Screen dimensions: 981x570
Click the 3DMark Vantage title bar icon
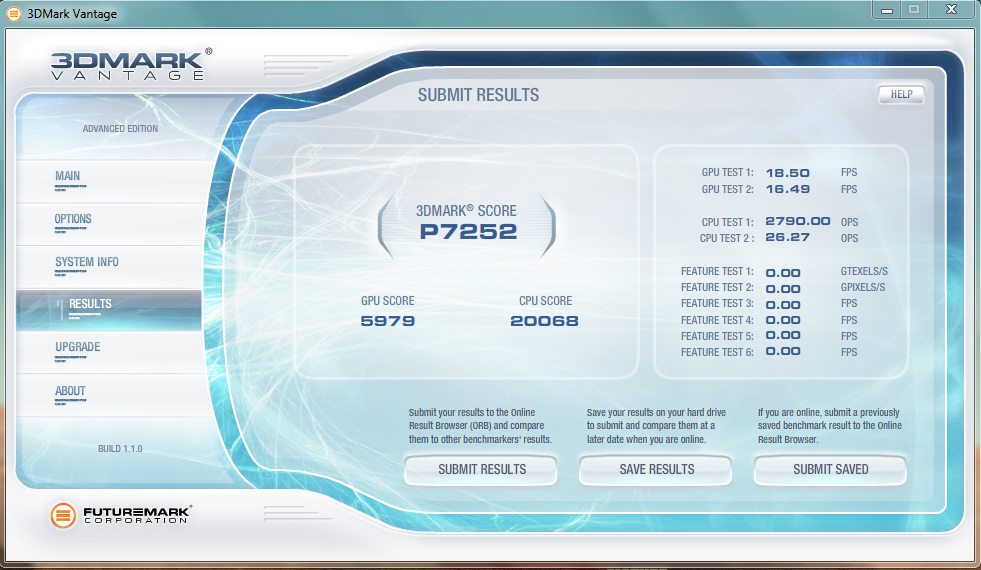(x=13, y=13)
